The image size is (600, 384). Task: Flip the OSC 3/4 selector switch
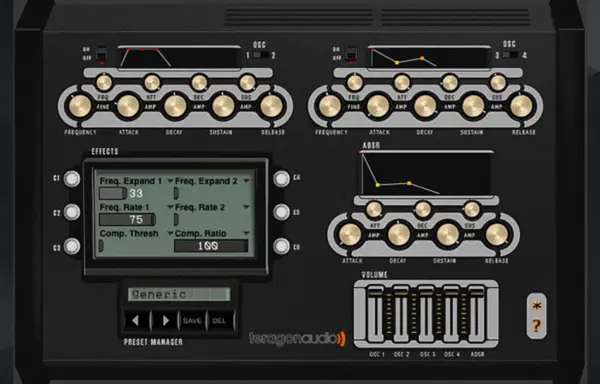(510, 55)
